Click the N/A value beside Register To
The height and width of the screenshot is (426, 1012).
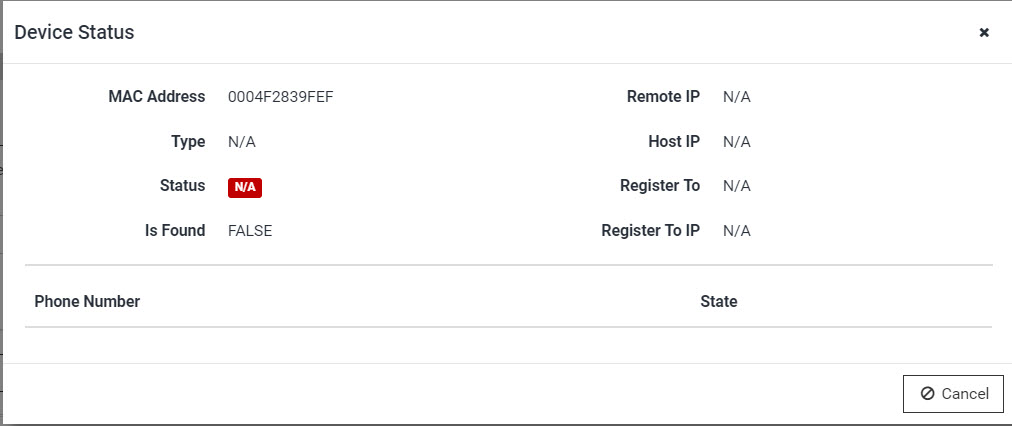pyautogui.click(x=736, y=186)
